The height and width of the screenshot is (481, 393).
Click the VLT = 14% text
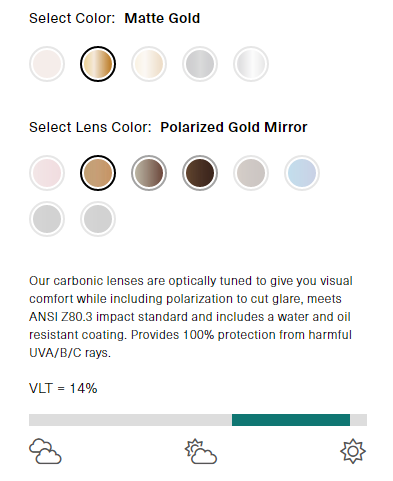pos(63,388)
